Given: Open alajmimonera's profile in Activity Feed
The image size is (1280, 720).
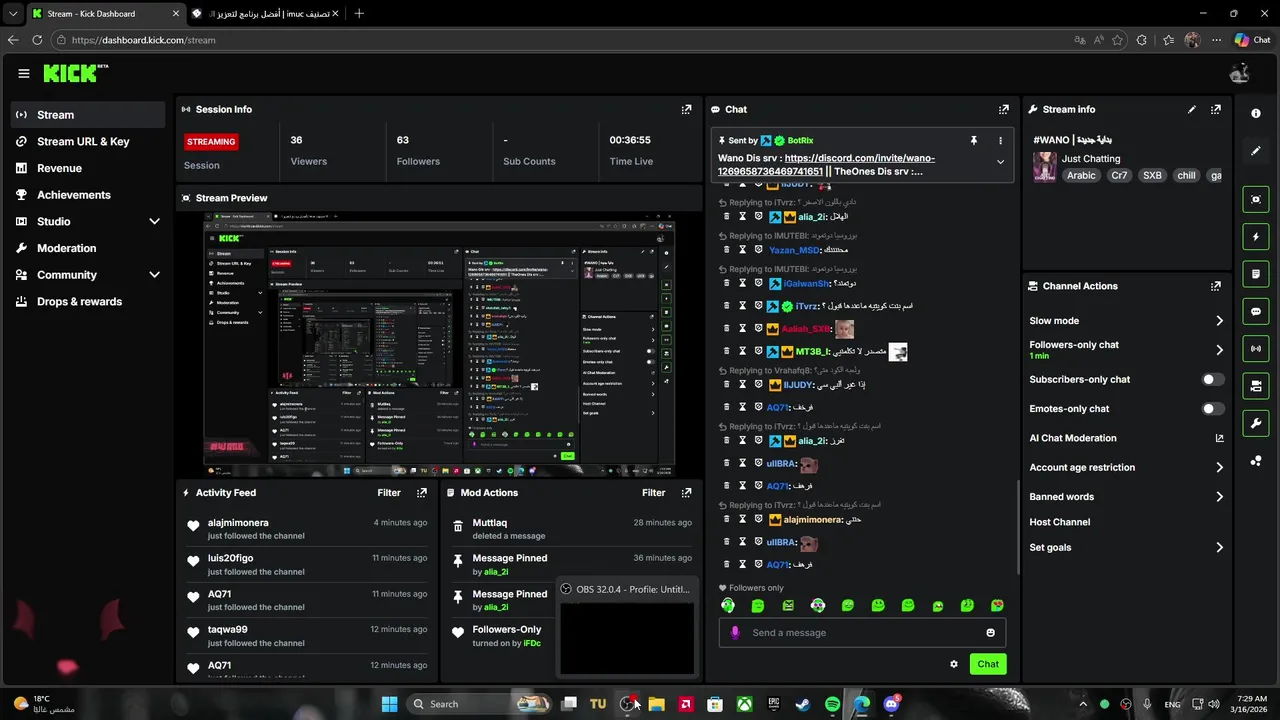Looking at the screenshot, I should 238,522.
